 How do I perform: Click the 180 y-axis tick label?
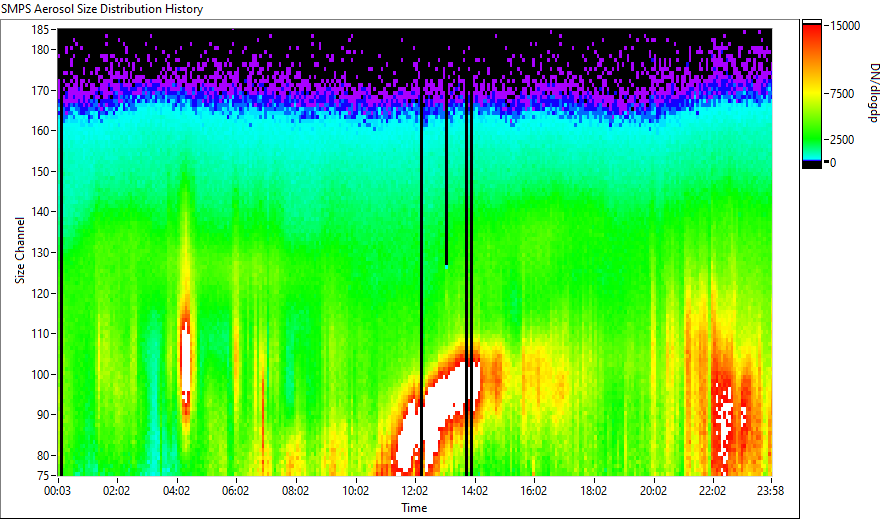(x=39, y=50)
